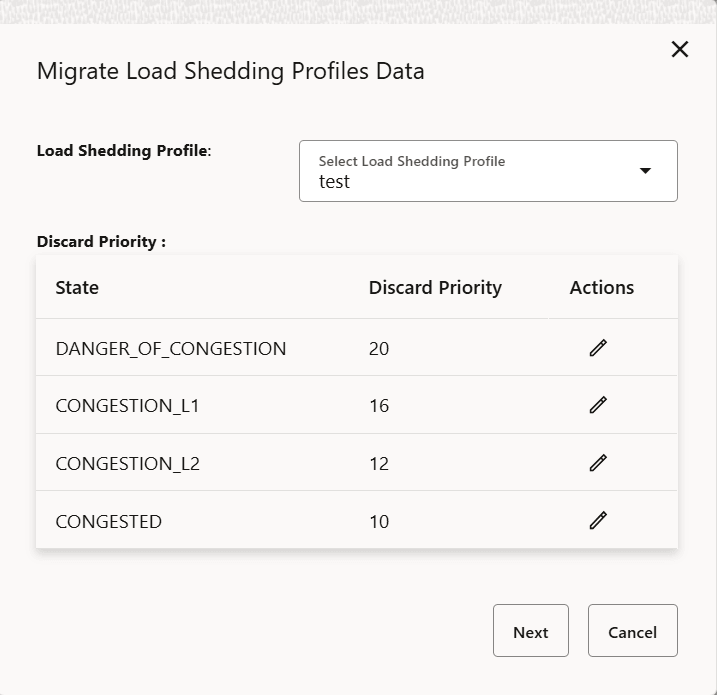The height and width of the screenshot is (695, 717).
Task: Click the discard priority value 10
Action: pyautogui.click(x=379, y=522)
